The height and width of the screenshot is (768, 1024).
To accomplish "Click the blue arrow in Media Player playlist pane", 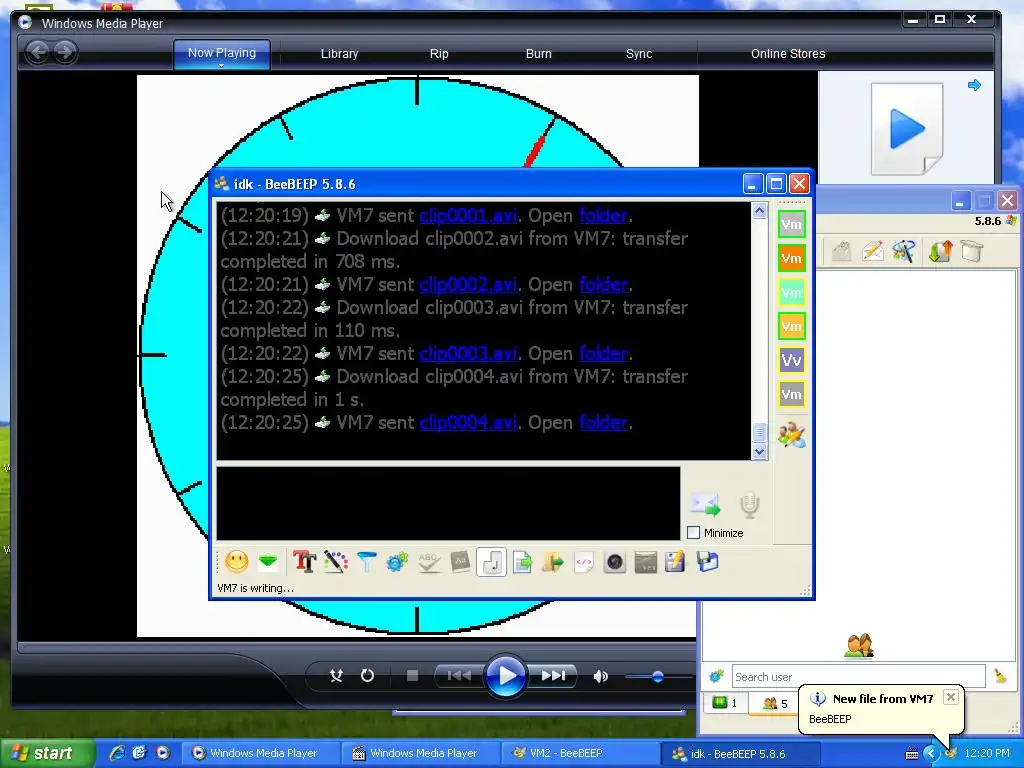I will pos(974,85).
